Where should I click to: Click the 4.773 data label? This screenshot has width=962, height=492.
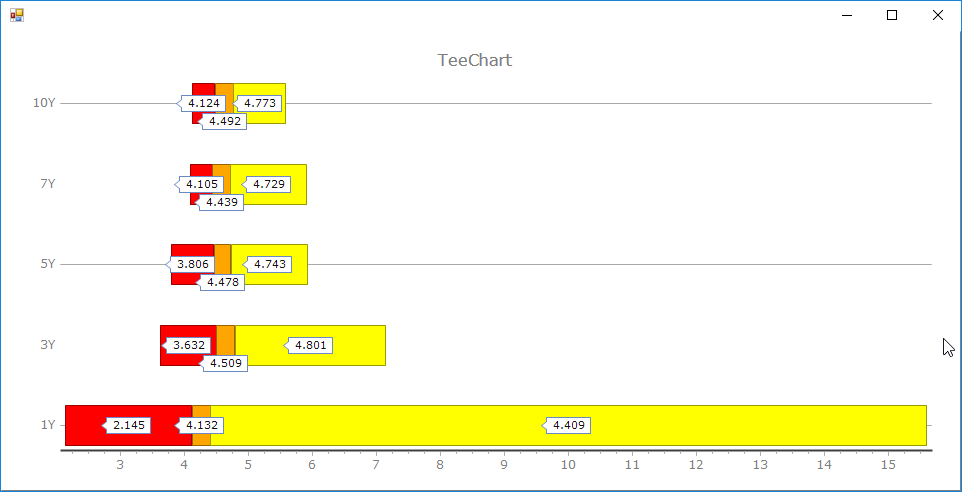pos(260,103)
